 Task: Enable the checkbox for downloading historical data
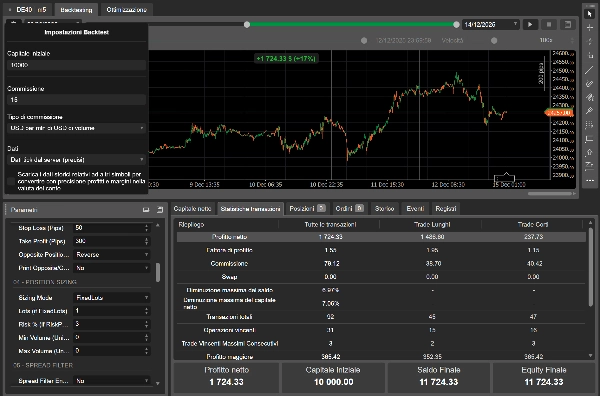coord(11,181)
